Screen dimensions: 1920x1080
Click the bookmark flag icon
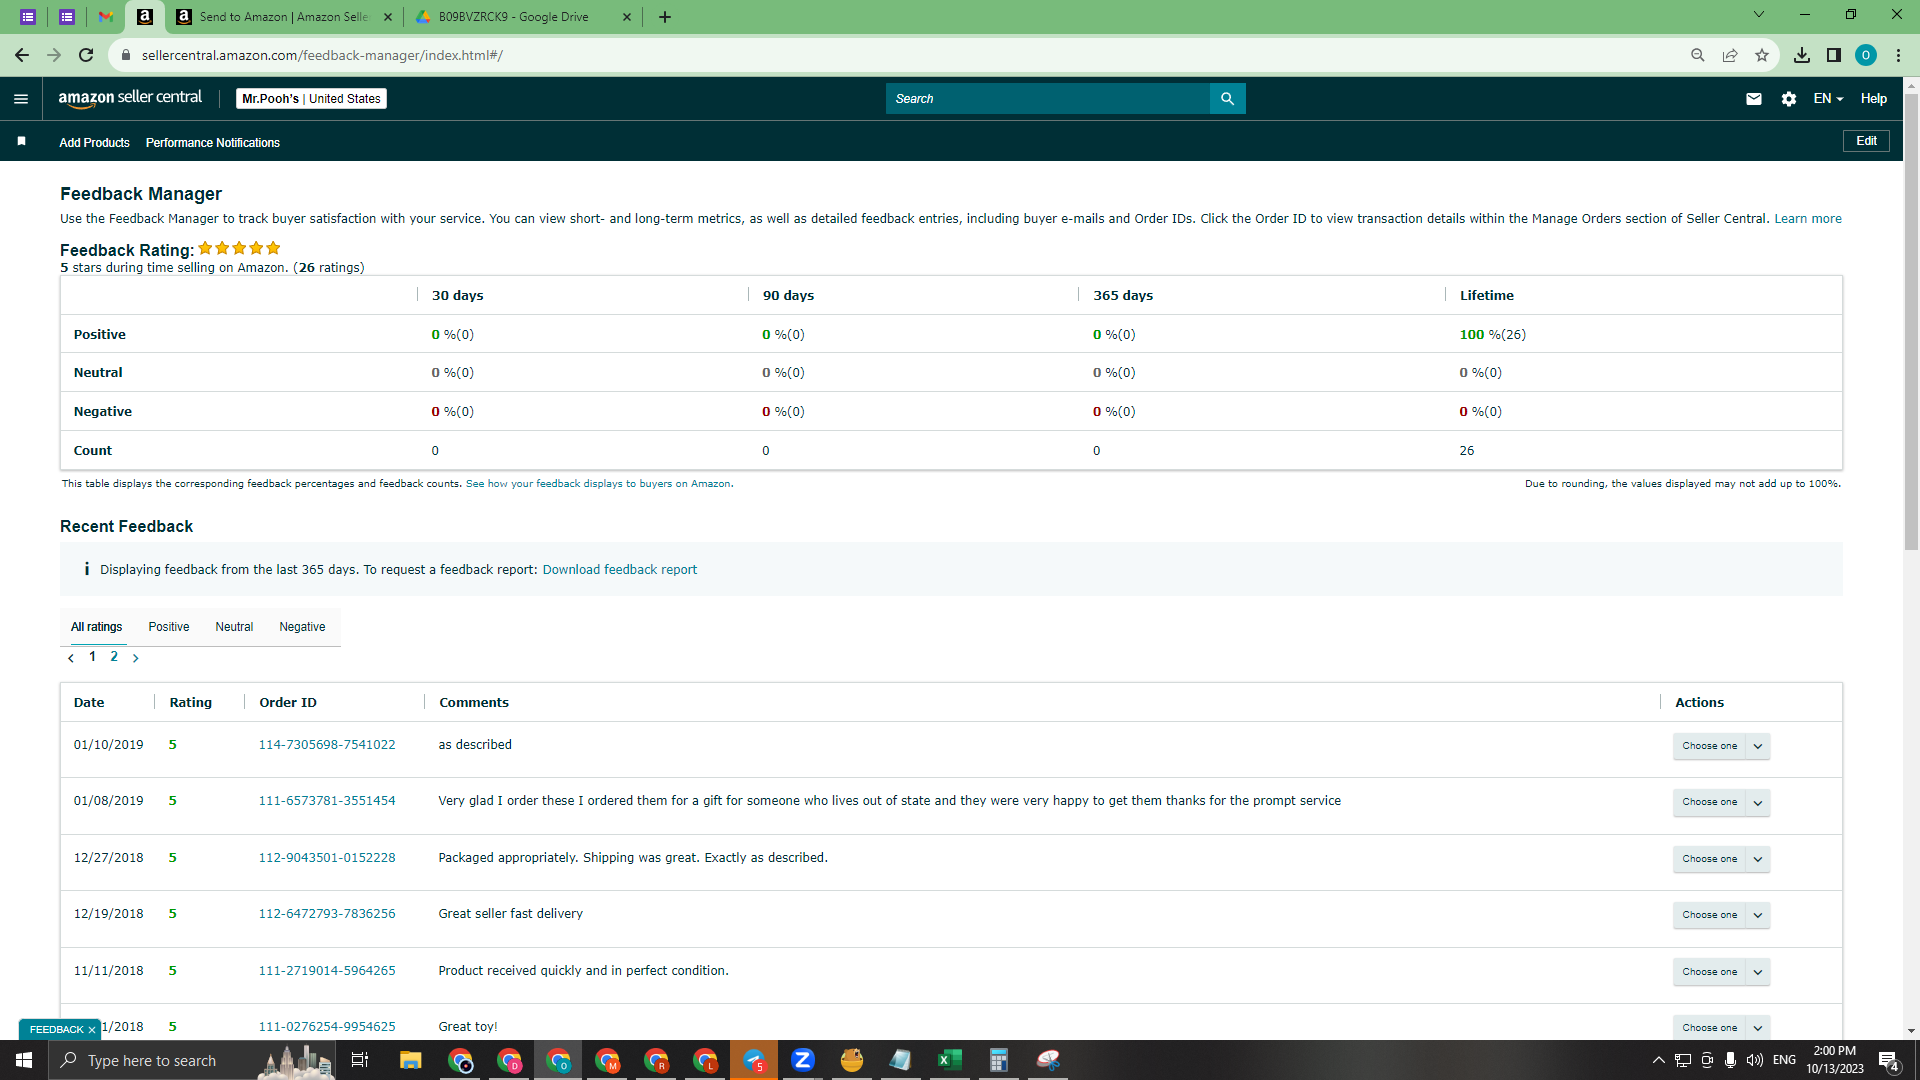point(21,142)
